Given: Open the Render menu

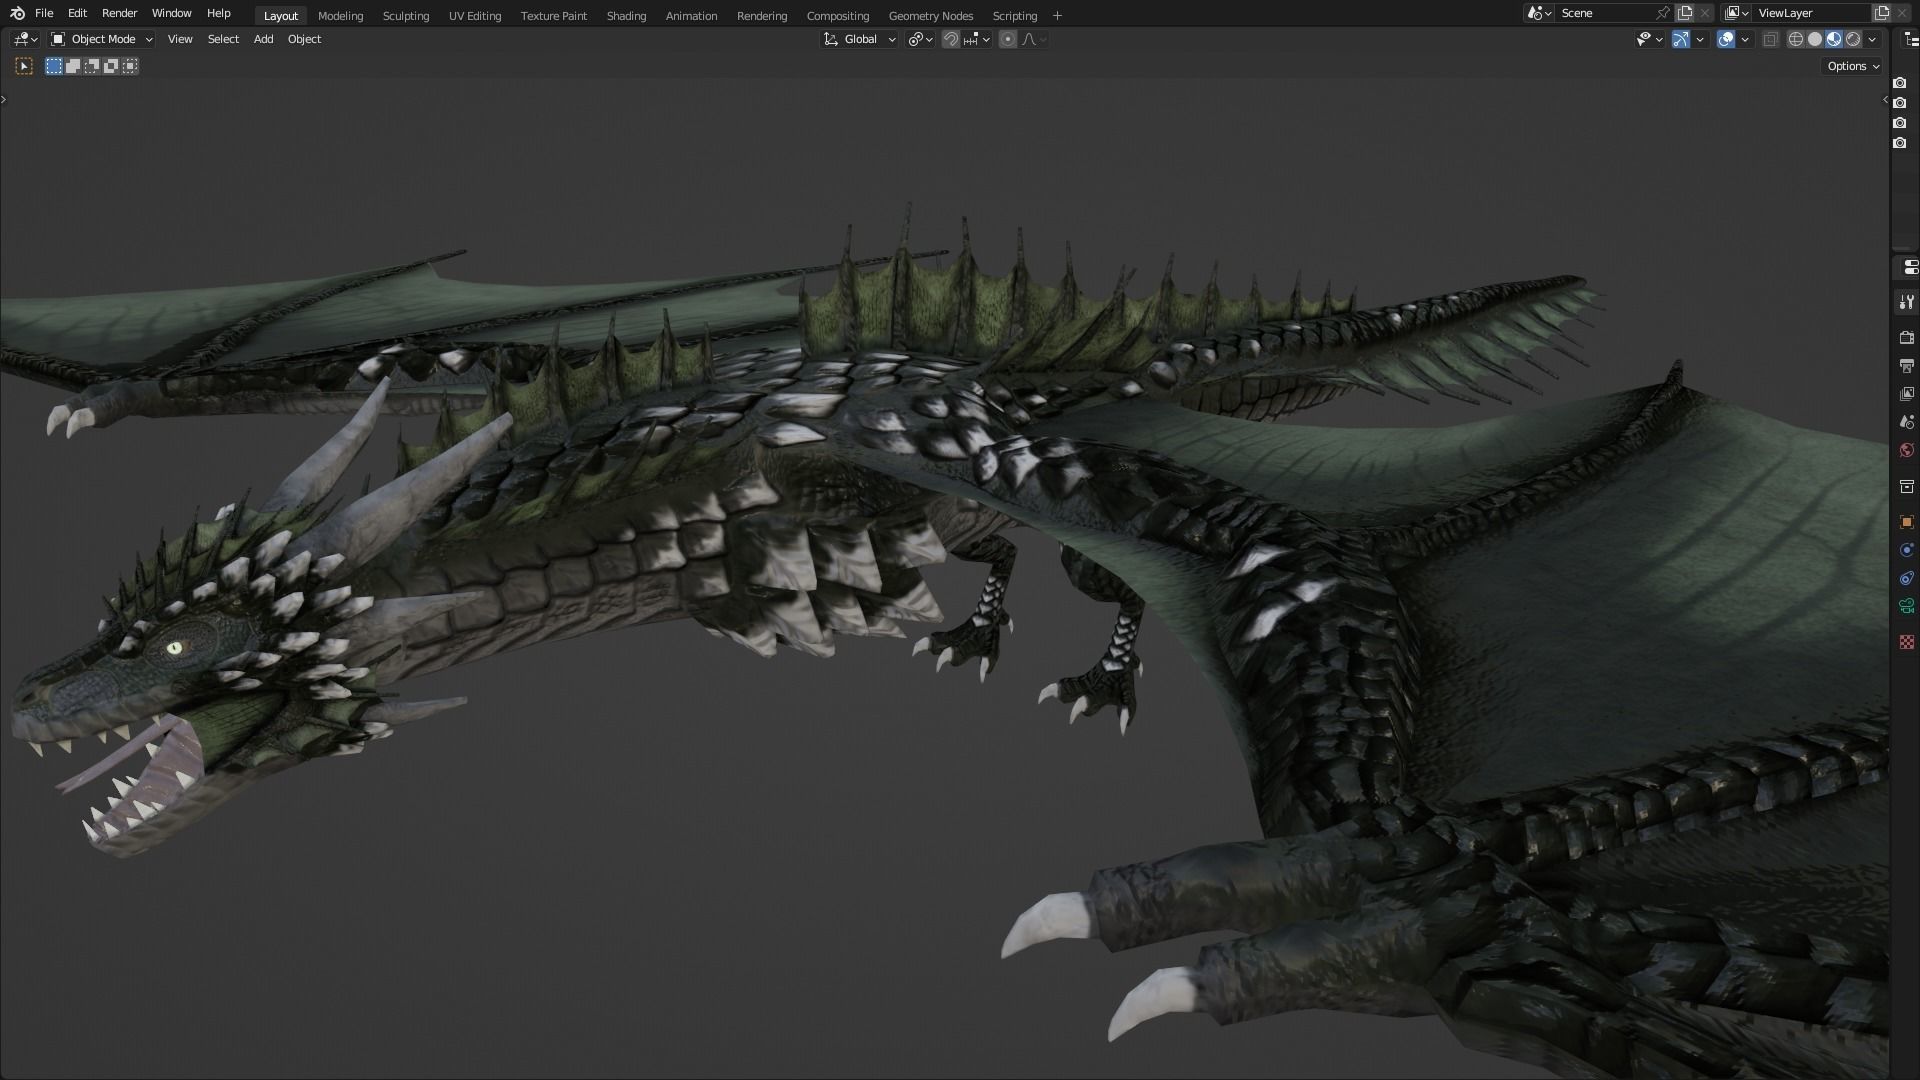Looking at the screenshot, I should point(119,13).
